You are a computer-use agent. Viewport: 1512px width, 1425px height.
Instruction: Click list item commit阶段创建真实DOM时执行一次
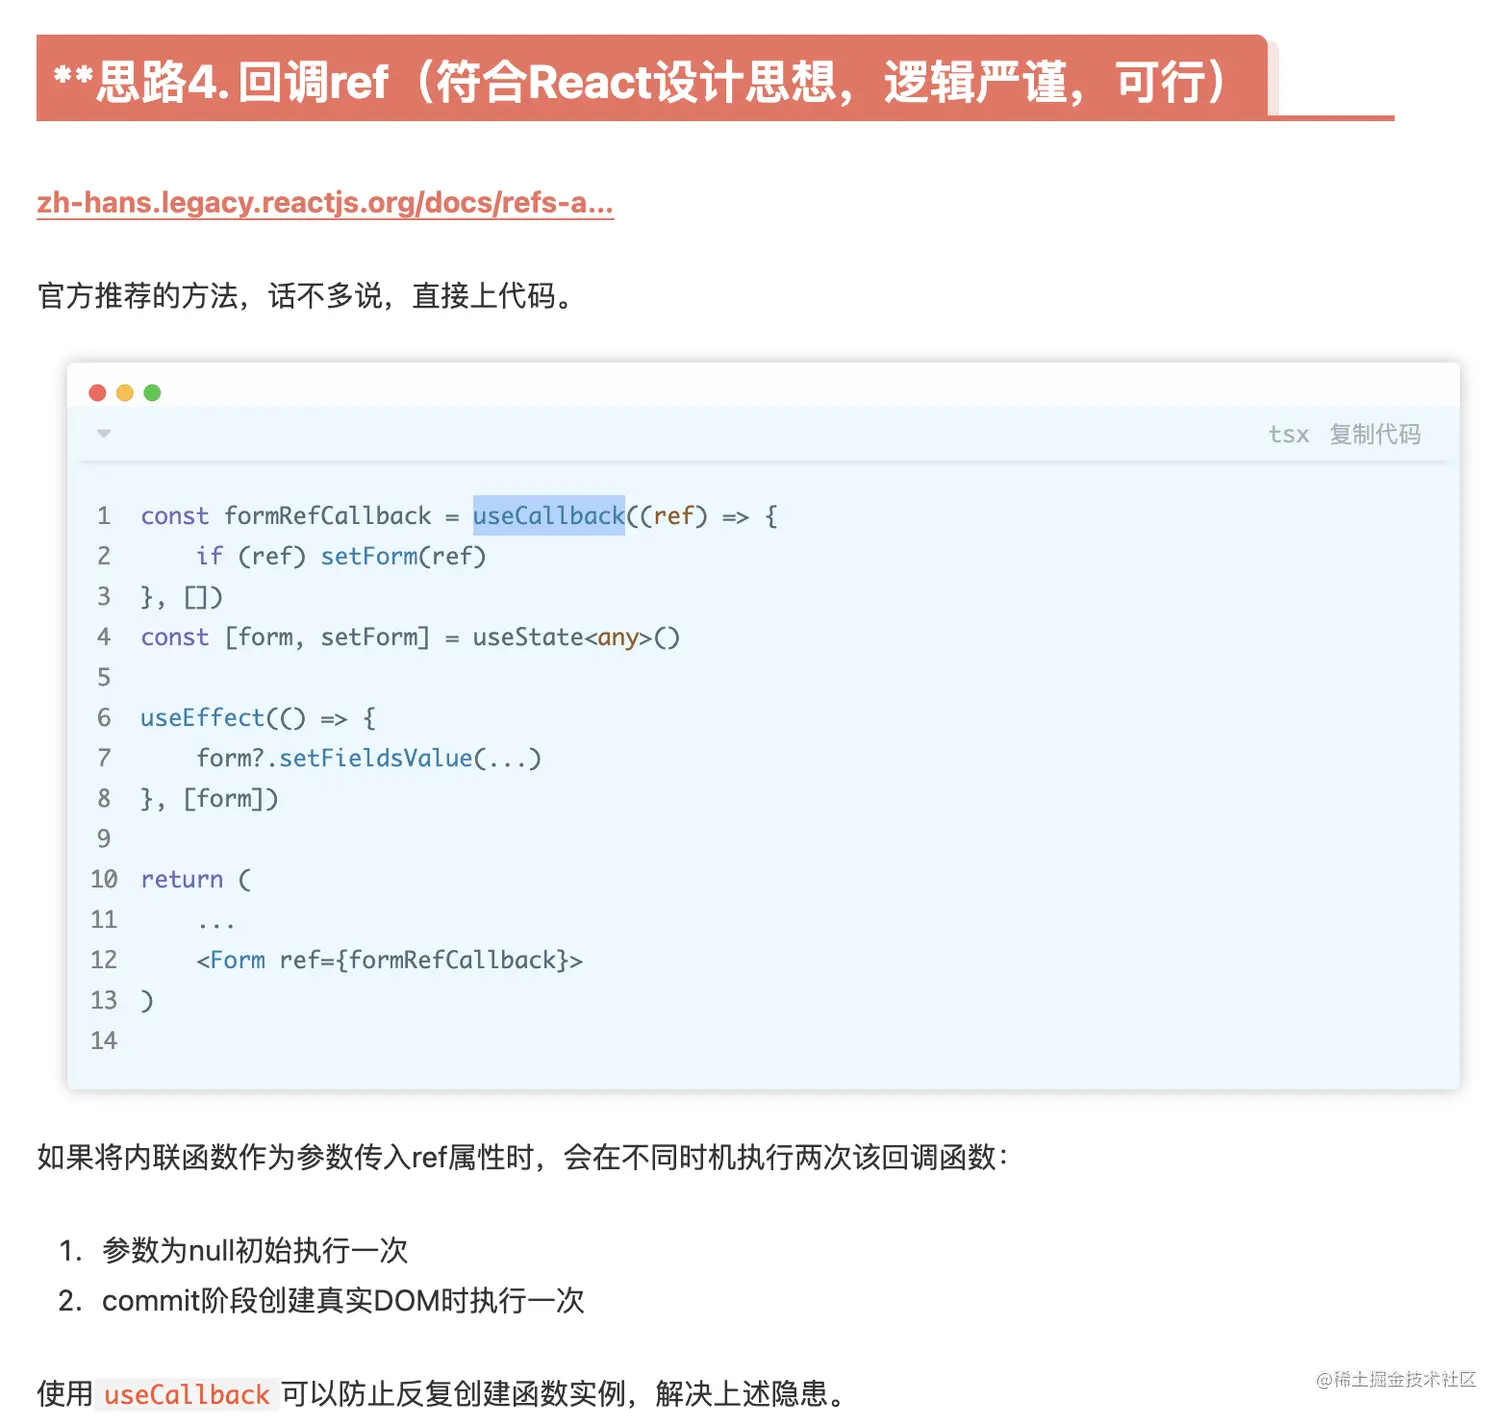[x=343, y=1300]
